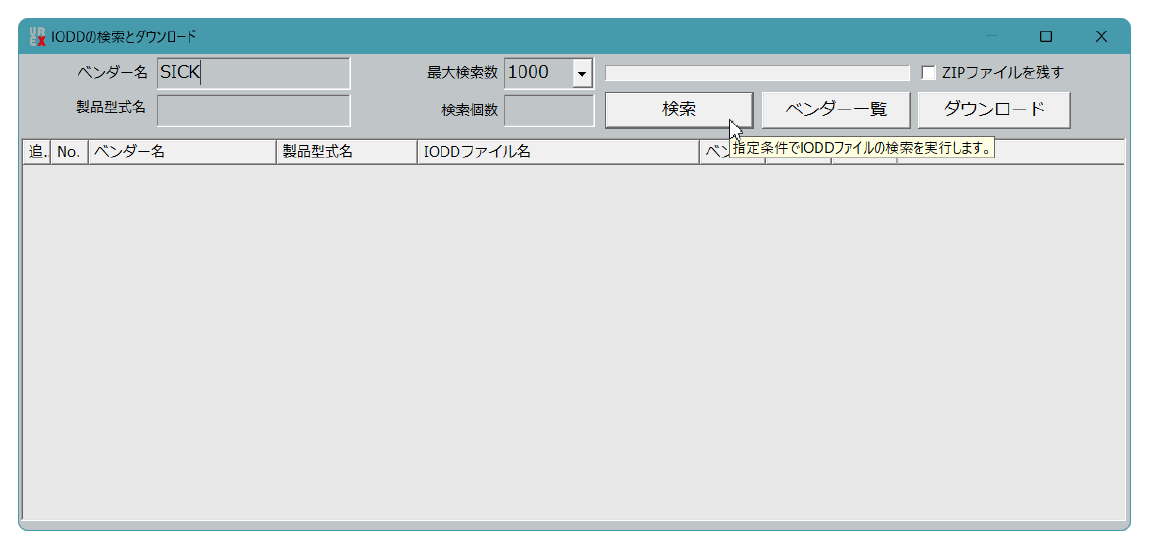Close the IODD search and download window

click(1101, 37)
